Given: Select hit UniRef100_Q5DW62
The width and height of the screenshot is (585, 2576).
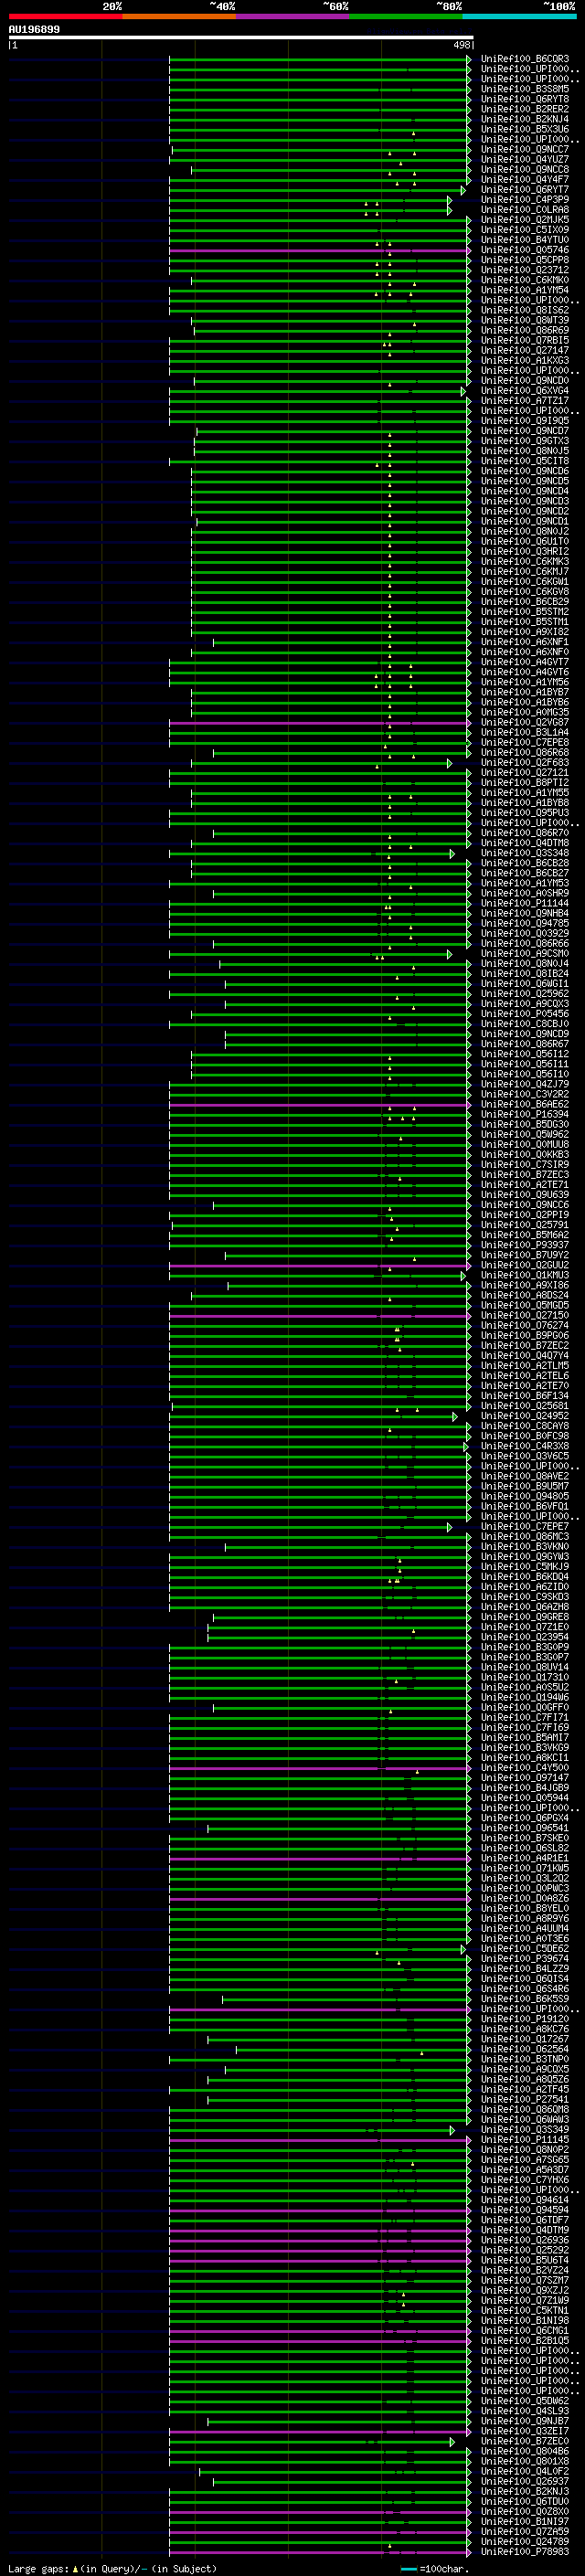Looking at the screenshot, I should pos(524,2401).
